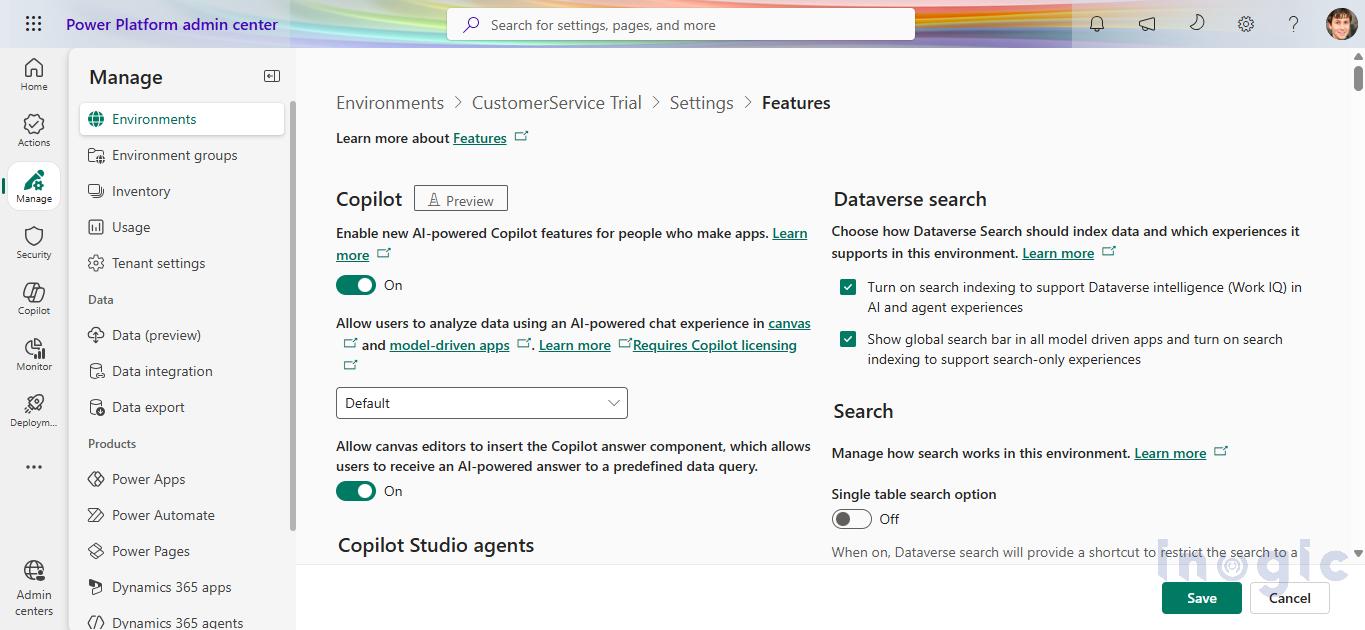1365x630 pixels.
Task: Toggle Copilot answer component switch
Action: (356, 491)
